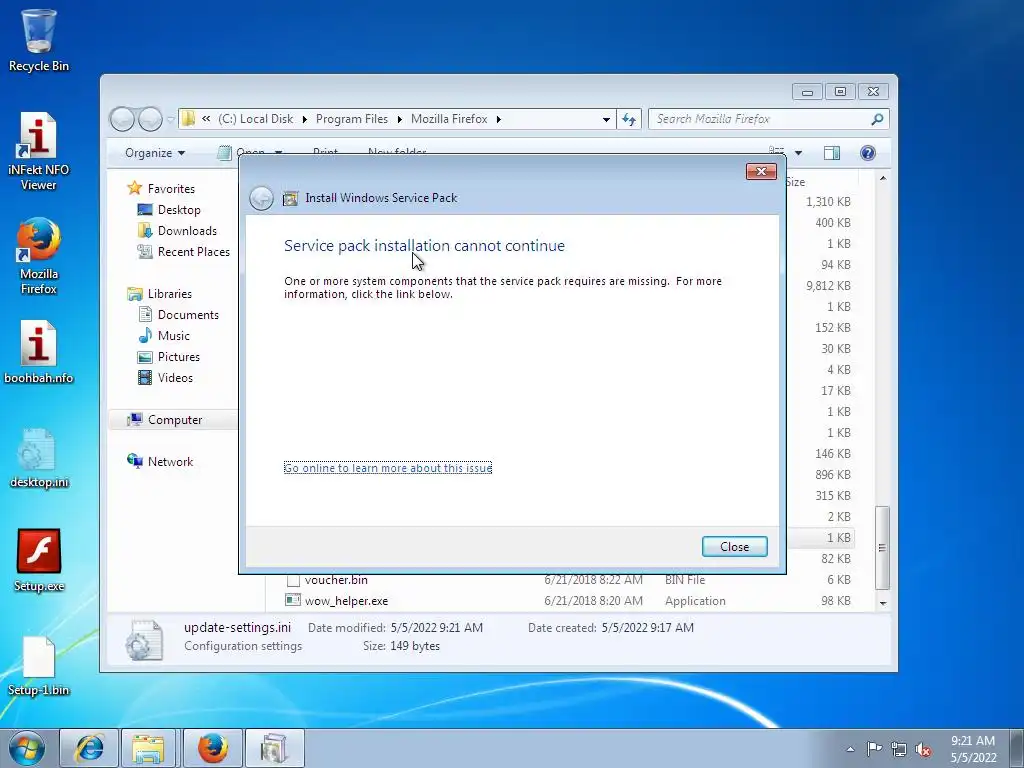Click the taskbar clock showing 9:21 AM

(x=973, y=749)
